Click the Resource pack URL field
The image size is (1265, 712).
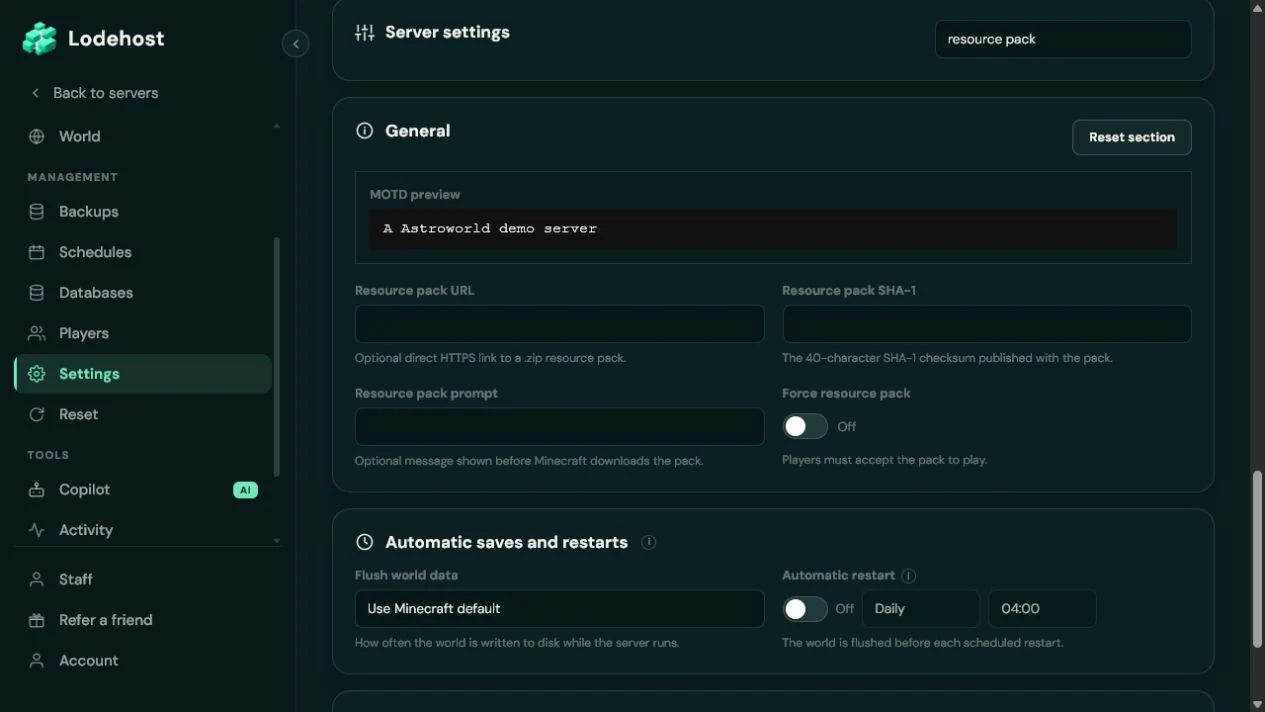(559, 324)
